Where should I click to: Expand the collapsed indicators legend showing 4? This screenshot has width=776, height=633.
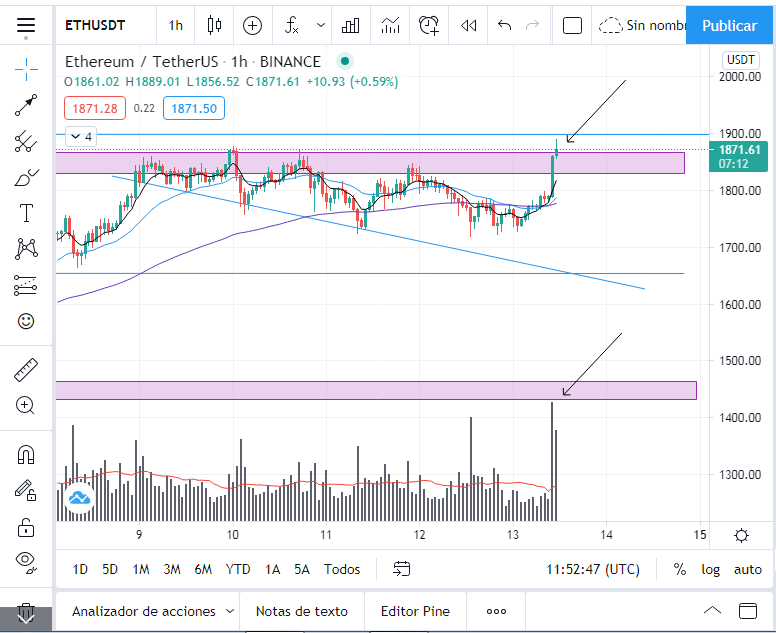coord(81,137)
